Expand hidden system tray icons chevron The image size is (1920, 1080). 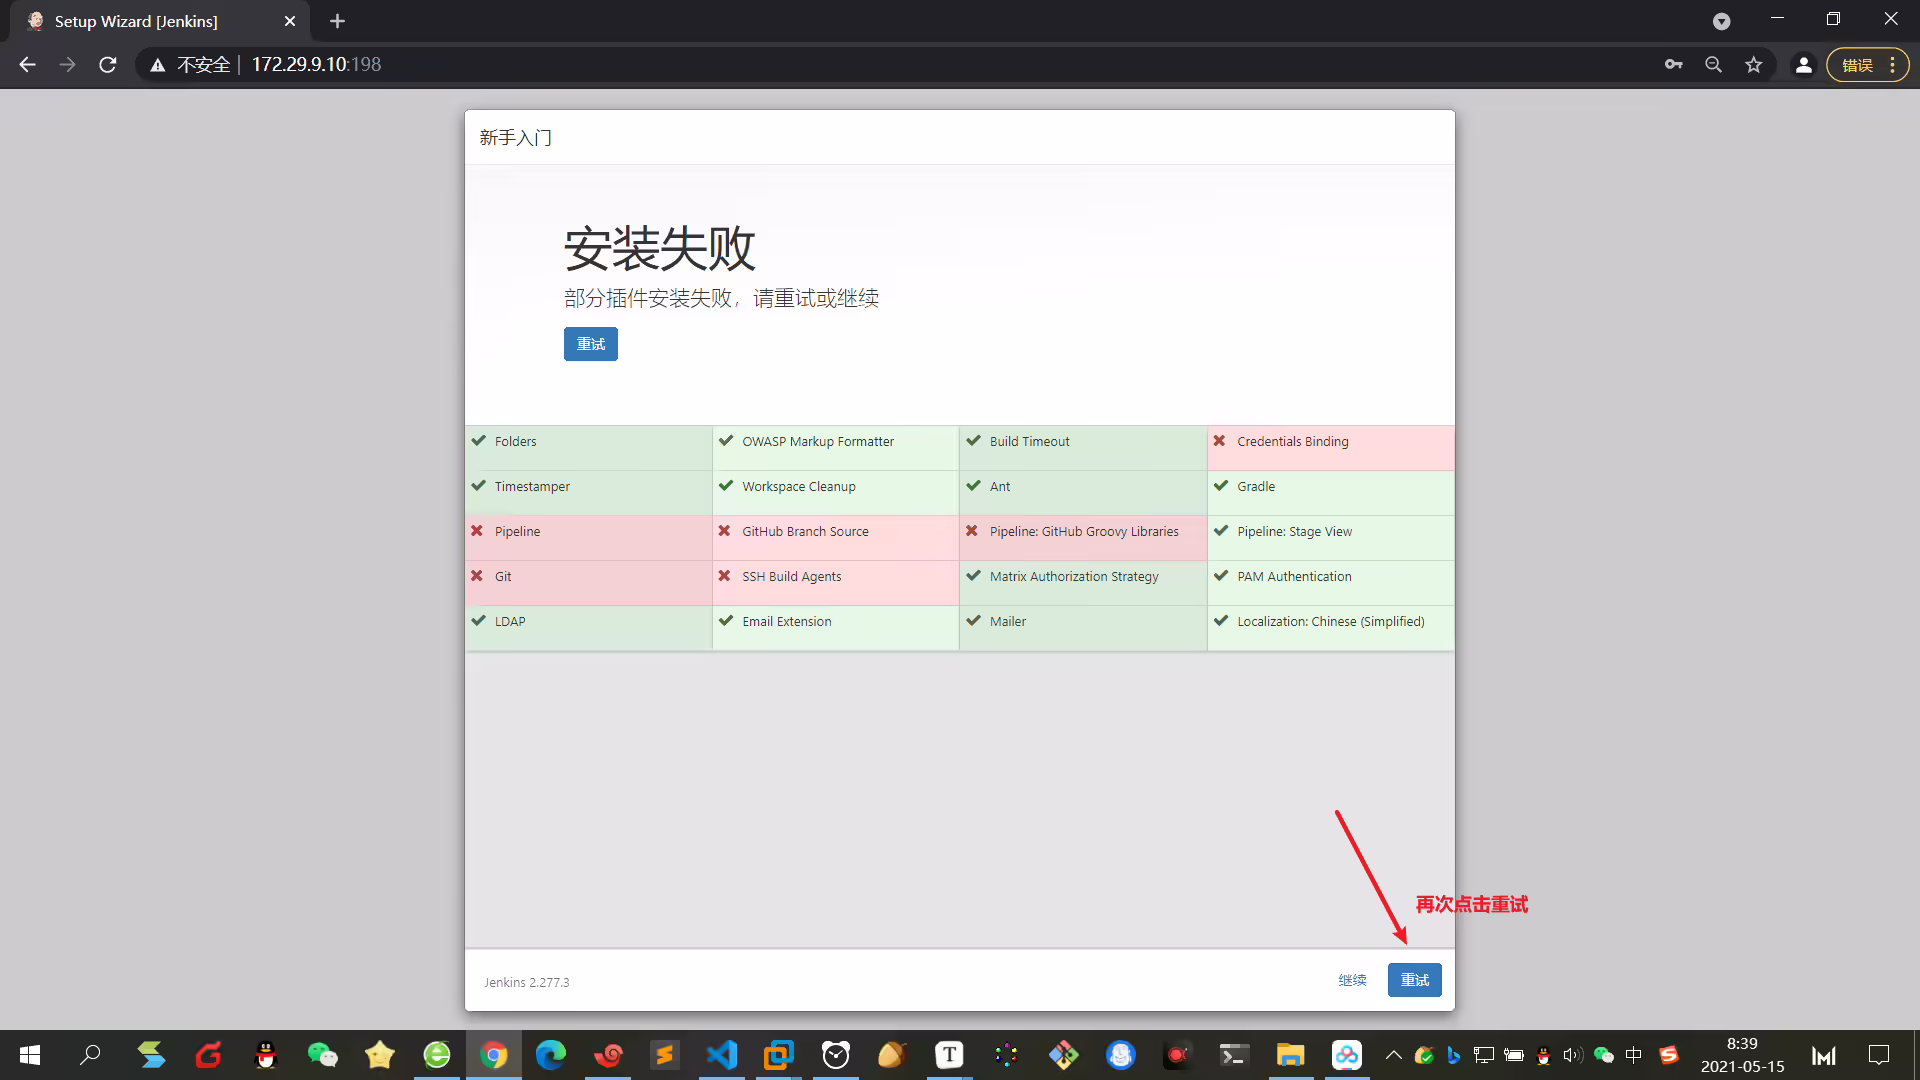(x=1393, y=1055)
